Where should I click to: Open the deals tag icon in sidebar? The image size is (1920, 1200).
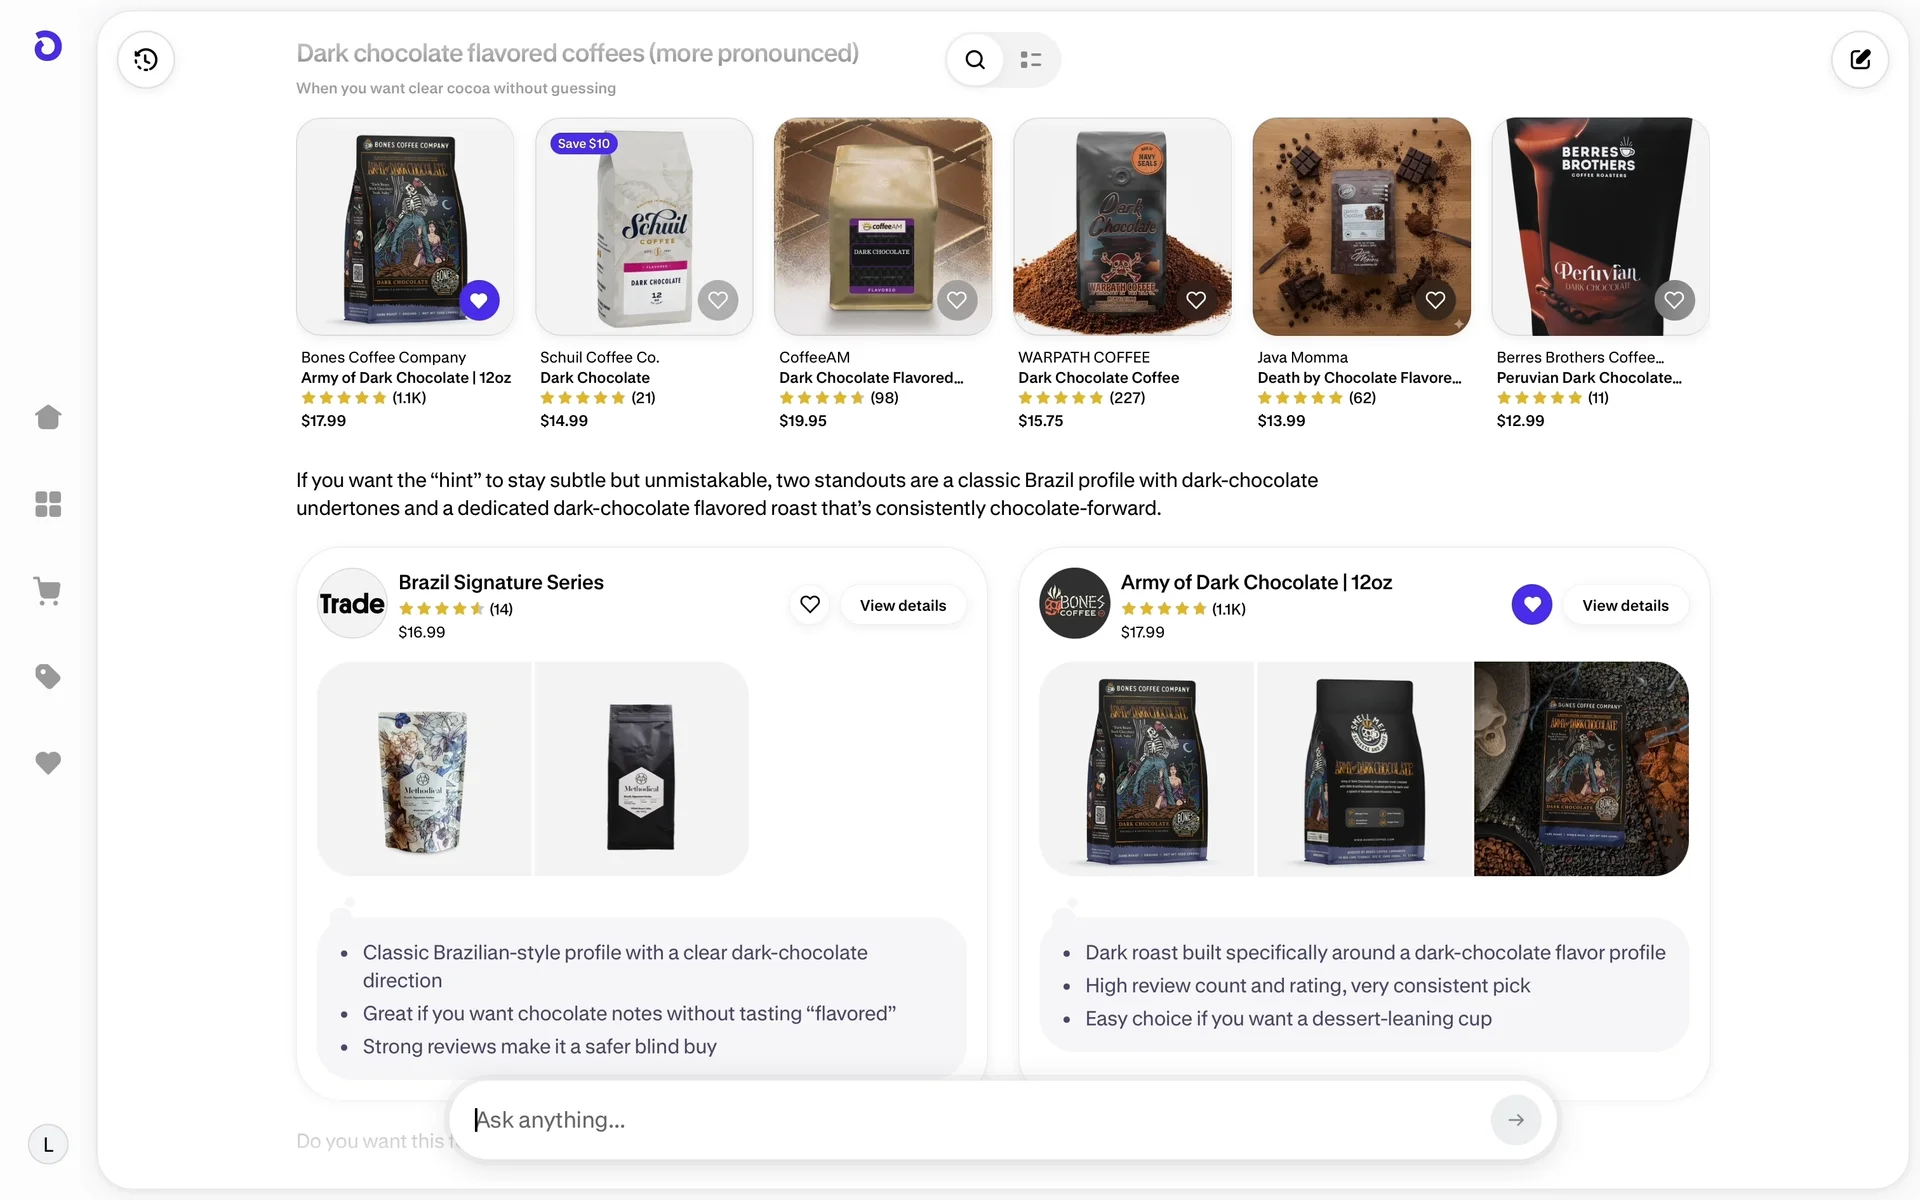(48, 677)
